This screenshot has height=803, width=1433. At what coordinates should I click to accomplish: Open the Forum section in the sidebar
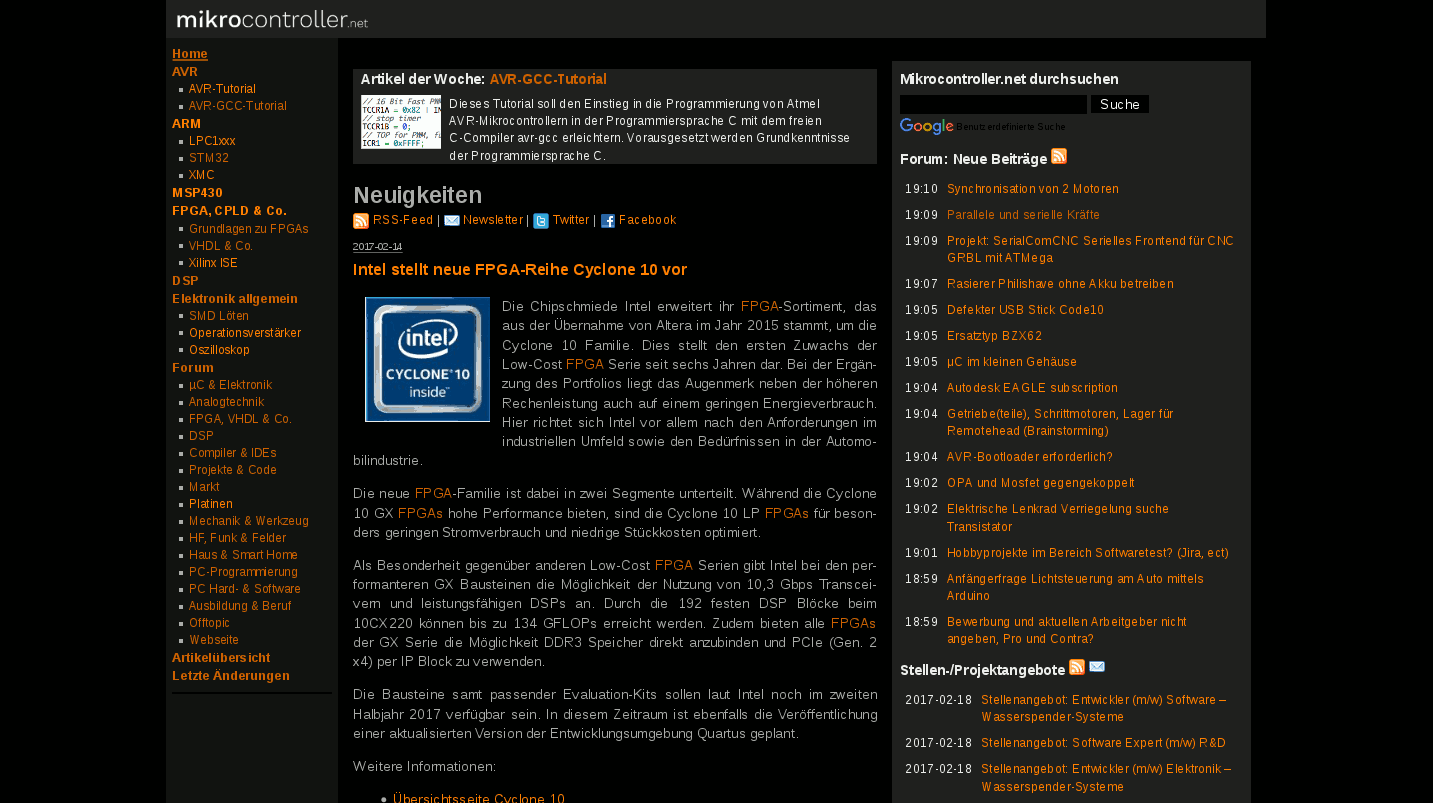[x=192, y=367]
